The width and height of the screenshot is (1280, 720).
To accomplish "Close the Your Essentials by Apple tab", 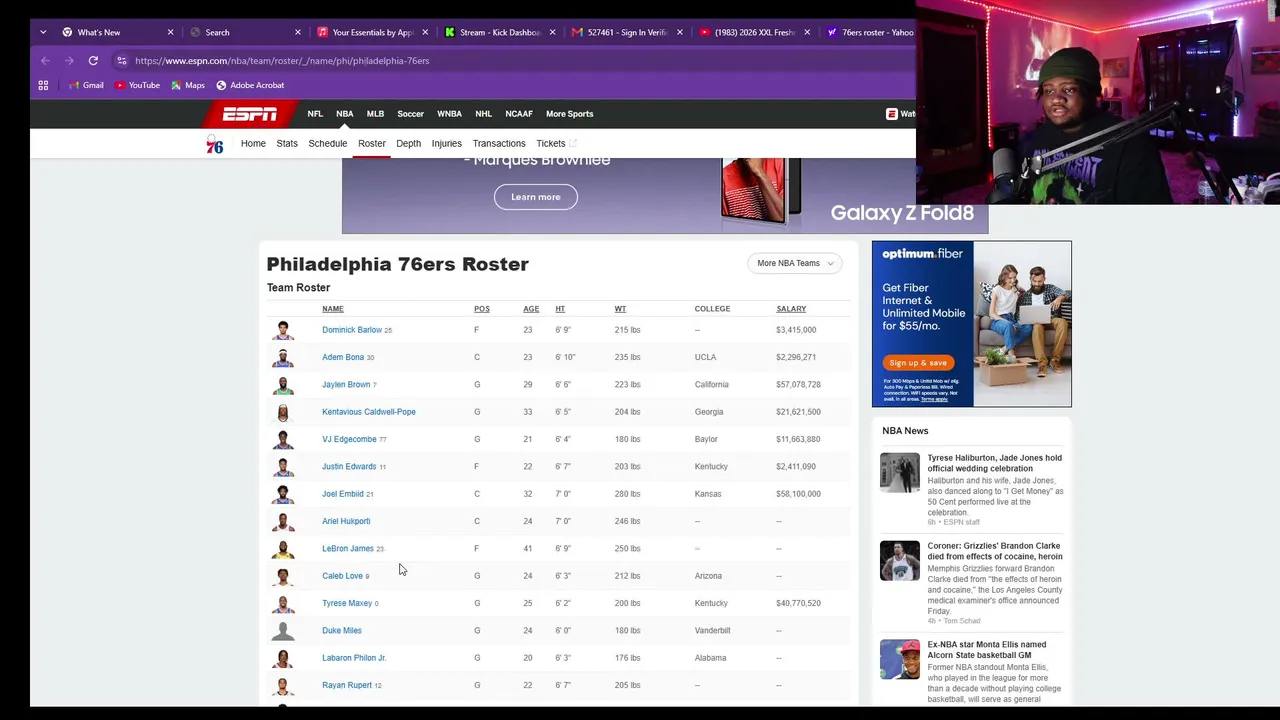I will (425, 32).
